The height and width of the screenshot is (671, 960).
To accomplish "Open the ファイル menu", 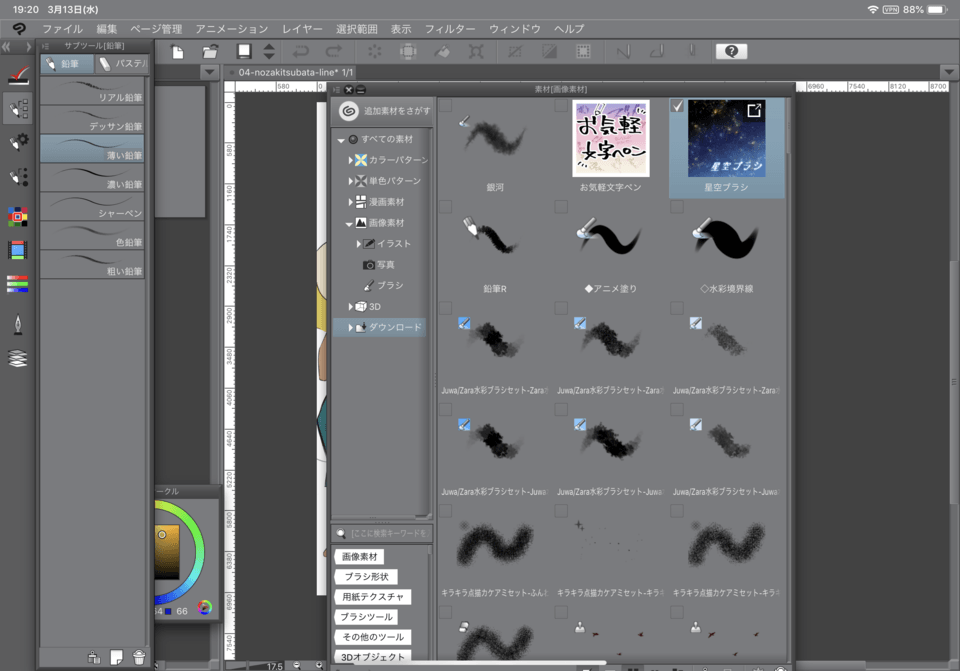I will (x=62, y=29).
